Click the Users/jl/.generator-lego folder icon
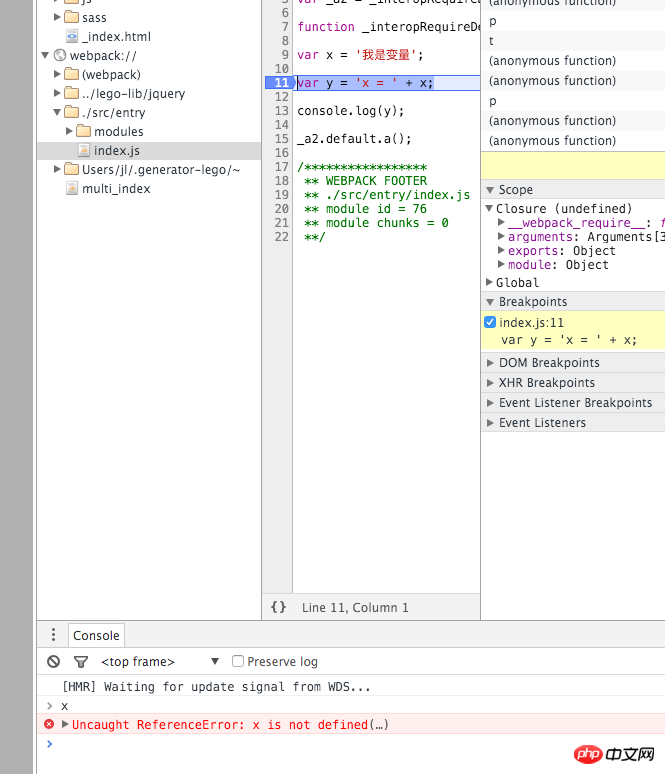Viewport: 665px width, 774px height. pyautogui.click(x=72, y=169)
